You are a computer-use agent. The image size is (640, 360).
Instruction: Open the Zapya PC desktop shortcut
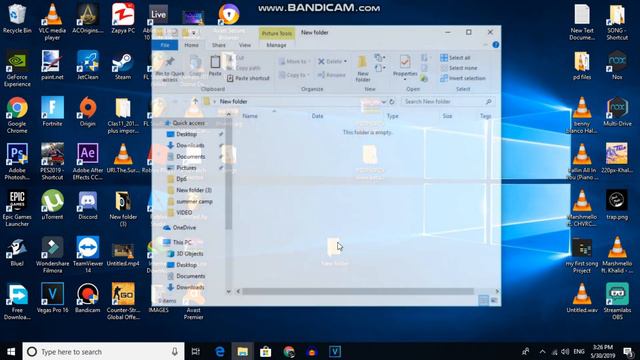(123, 19)
